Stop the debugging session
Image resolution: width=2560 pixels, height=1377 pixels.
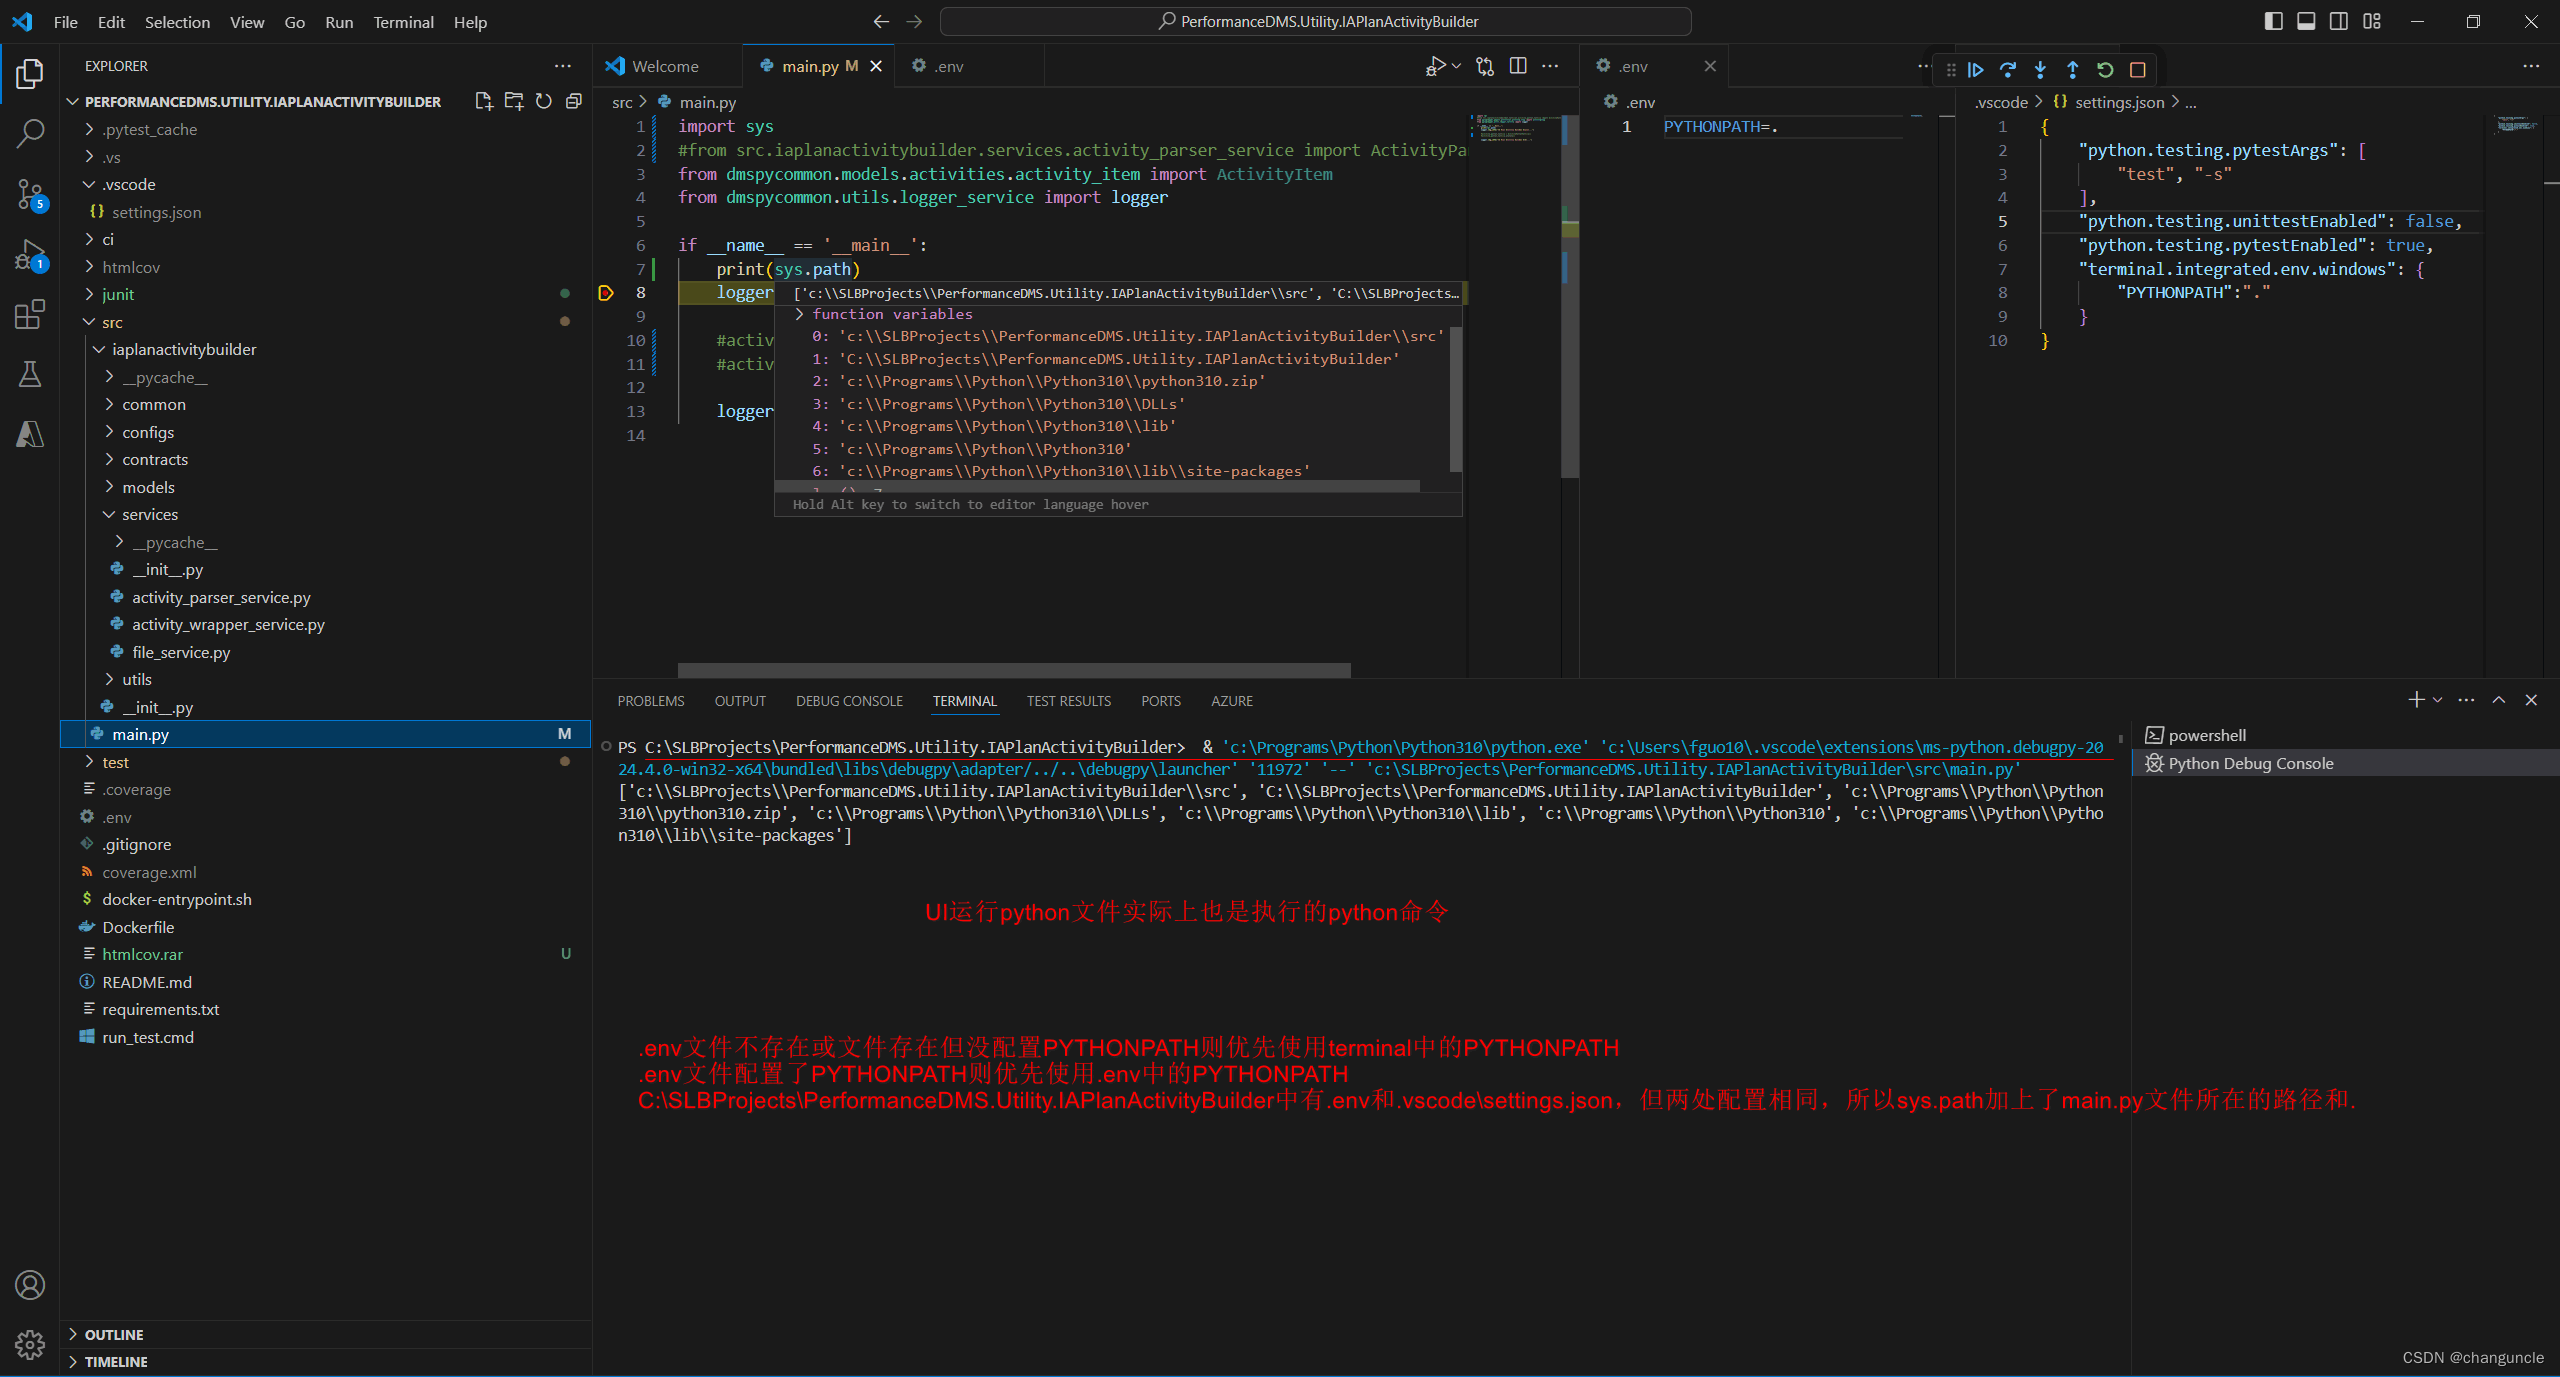click(x=2138, y=69)
